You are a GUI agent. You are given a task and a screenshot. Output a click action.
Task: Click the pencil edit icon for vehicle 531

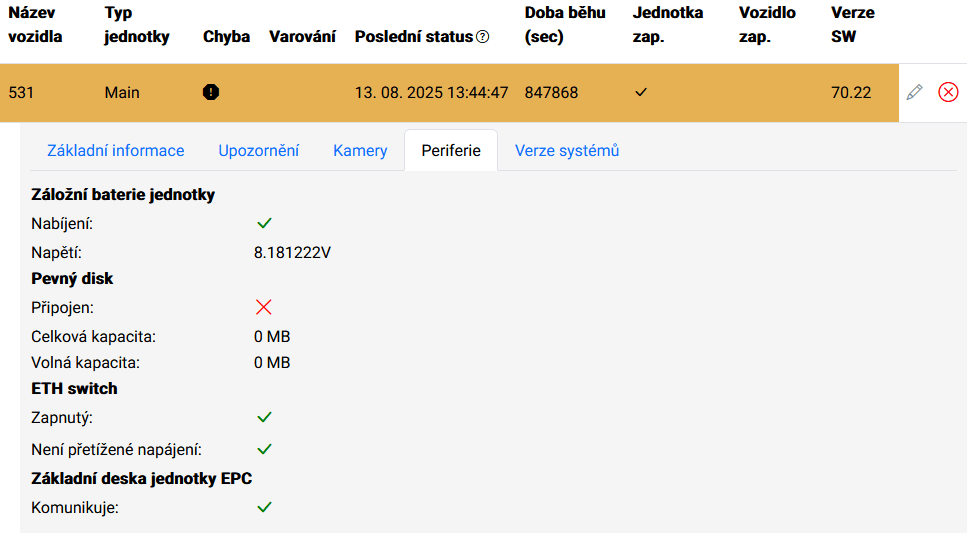tap(914, 93)
